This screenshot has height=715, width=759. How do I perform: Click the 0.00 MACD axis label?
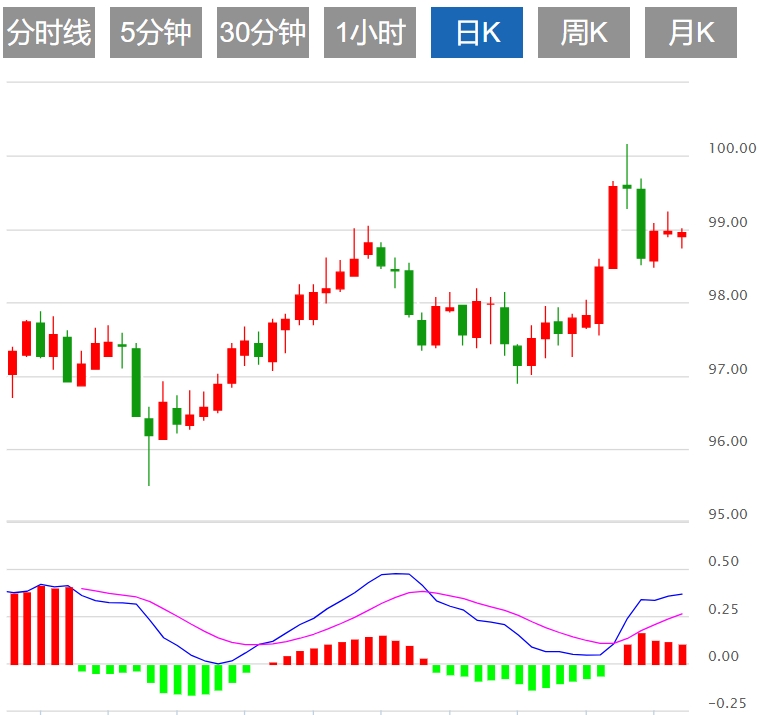[723, 656]
